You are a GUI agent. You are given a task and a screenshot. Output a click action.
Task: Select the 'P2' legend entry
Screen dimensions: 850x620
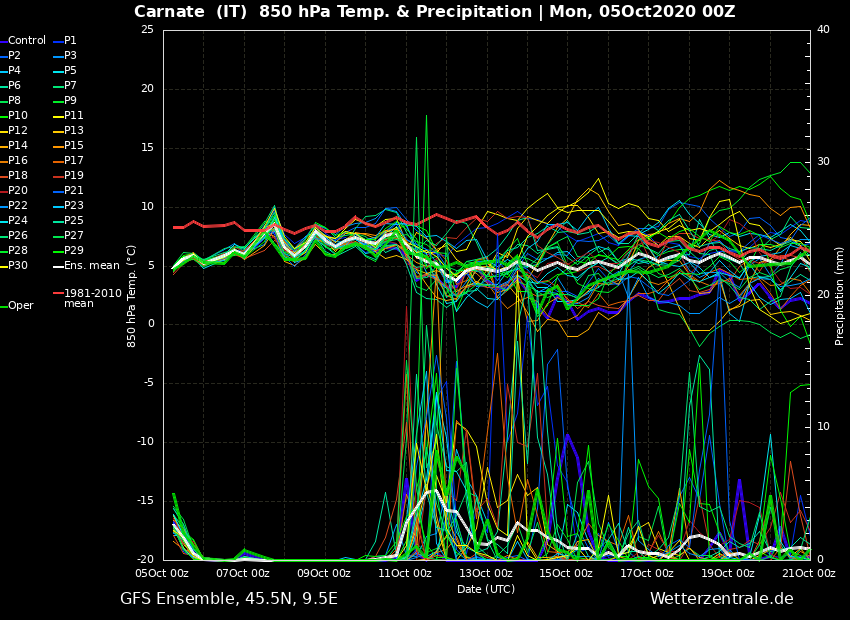click(14, 55)
